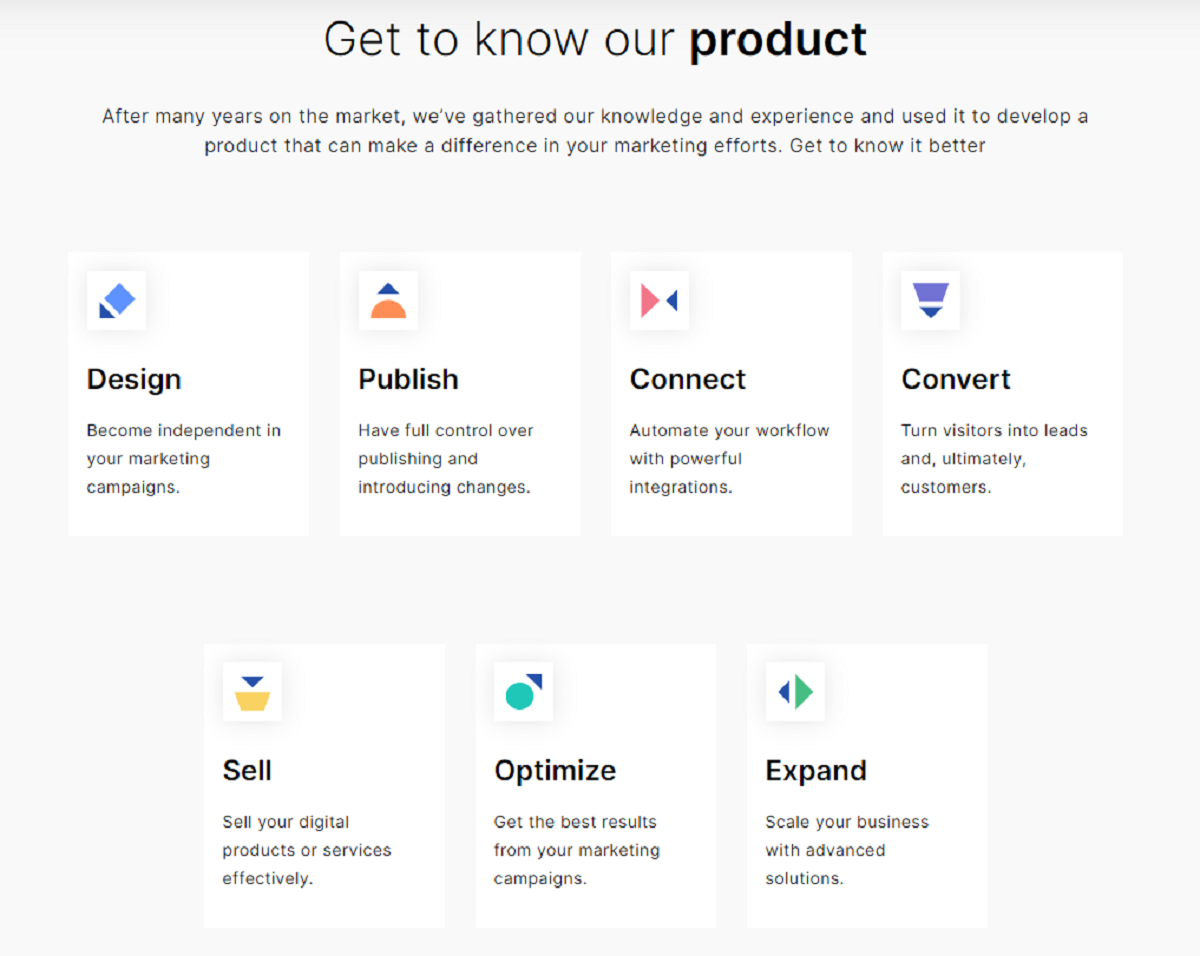Click the Convert card's purple funnel icon
Viewport: 1200px width, 956px height.
[930, 300]
